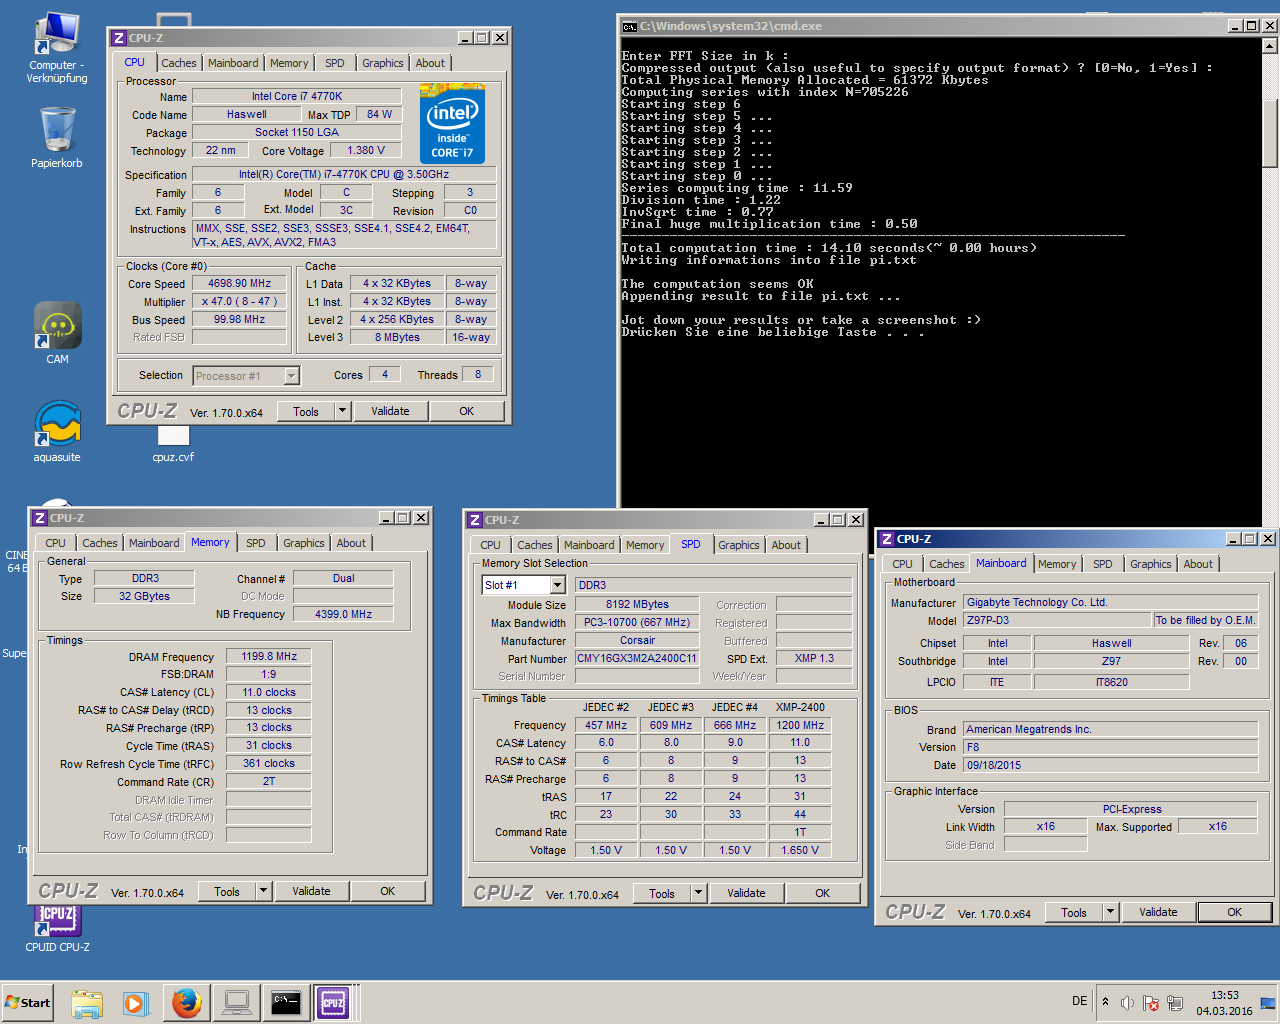Launch the CAM desktop application icon
Viewport: 1280px width, 1024px height.
pyautogui.click(x=57, y=333)
